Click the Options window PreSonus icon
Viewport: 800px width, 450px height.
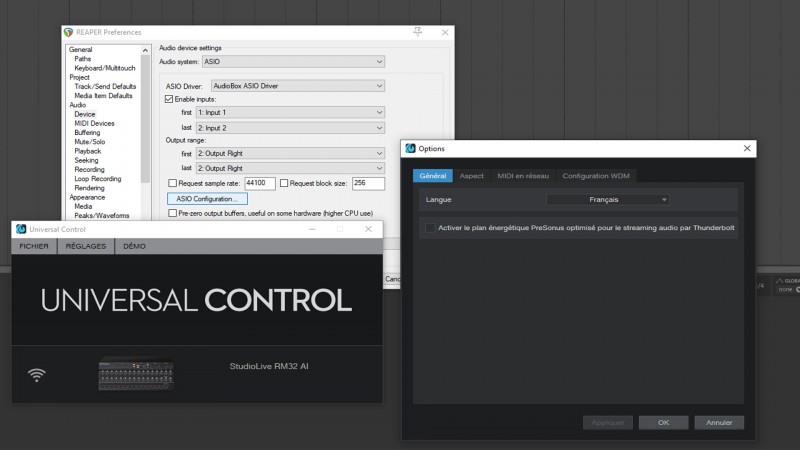[410, 148]
